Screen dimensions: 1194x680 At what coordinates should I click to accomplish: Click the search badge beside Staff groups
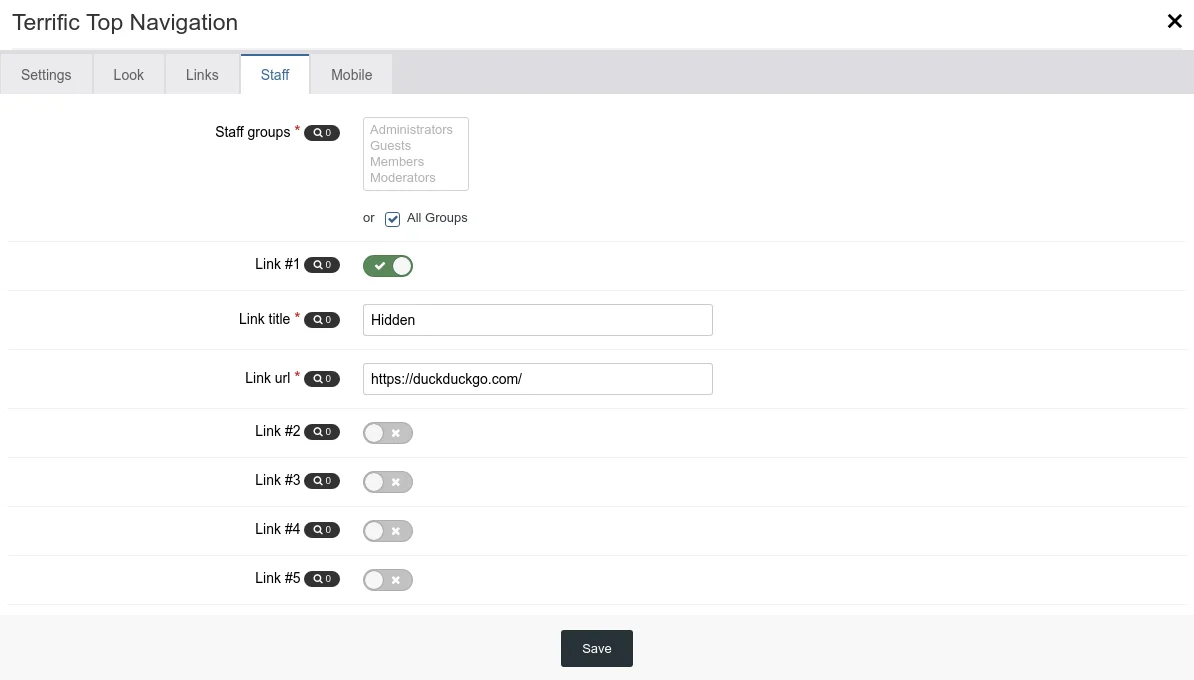pyautogui.click(x=321, y=133)
